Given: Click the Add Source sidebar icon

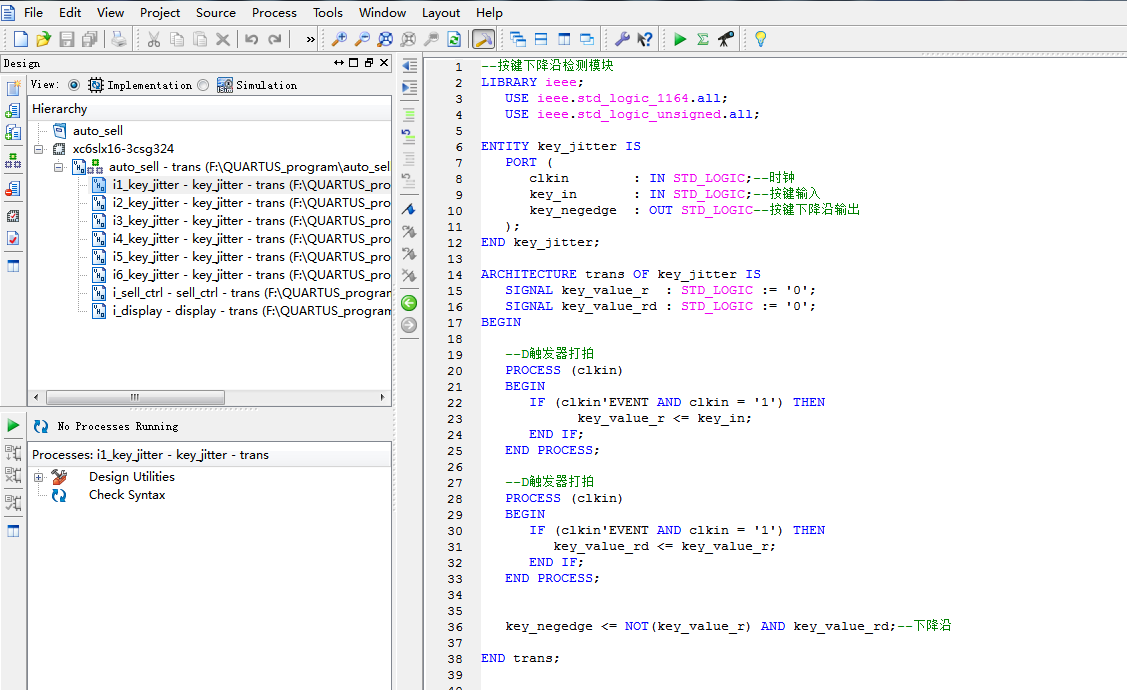Looking at the screenshot, I should (13, 110).
